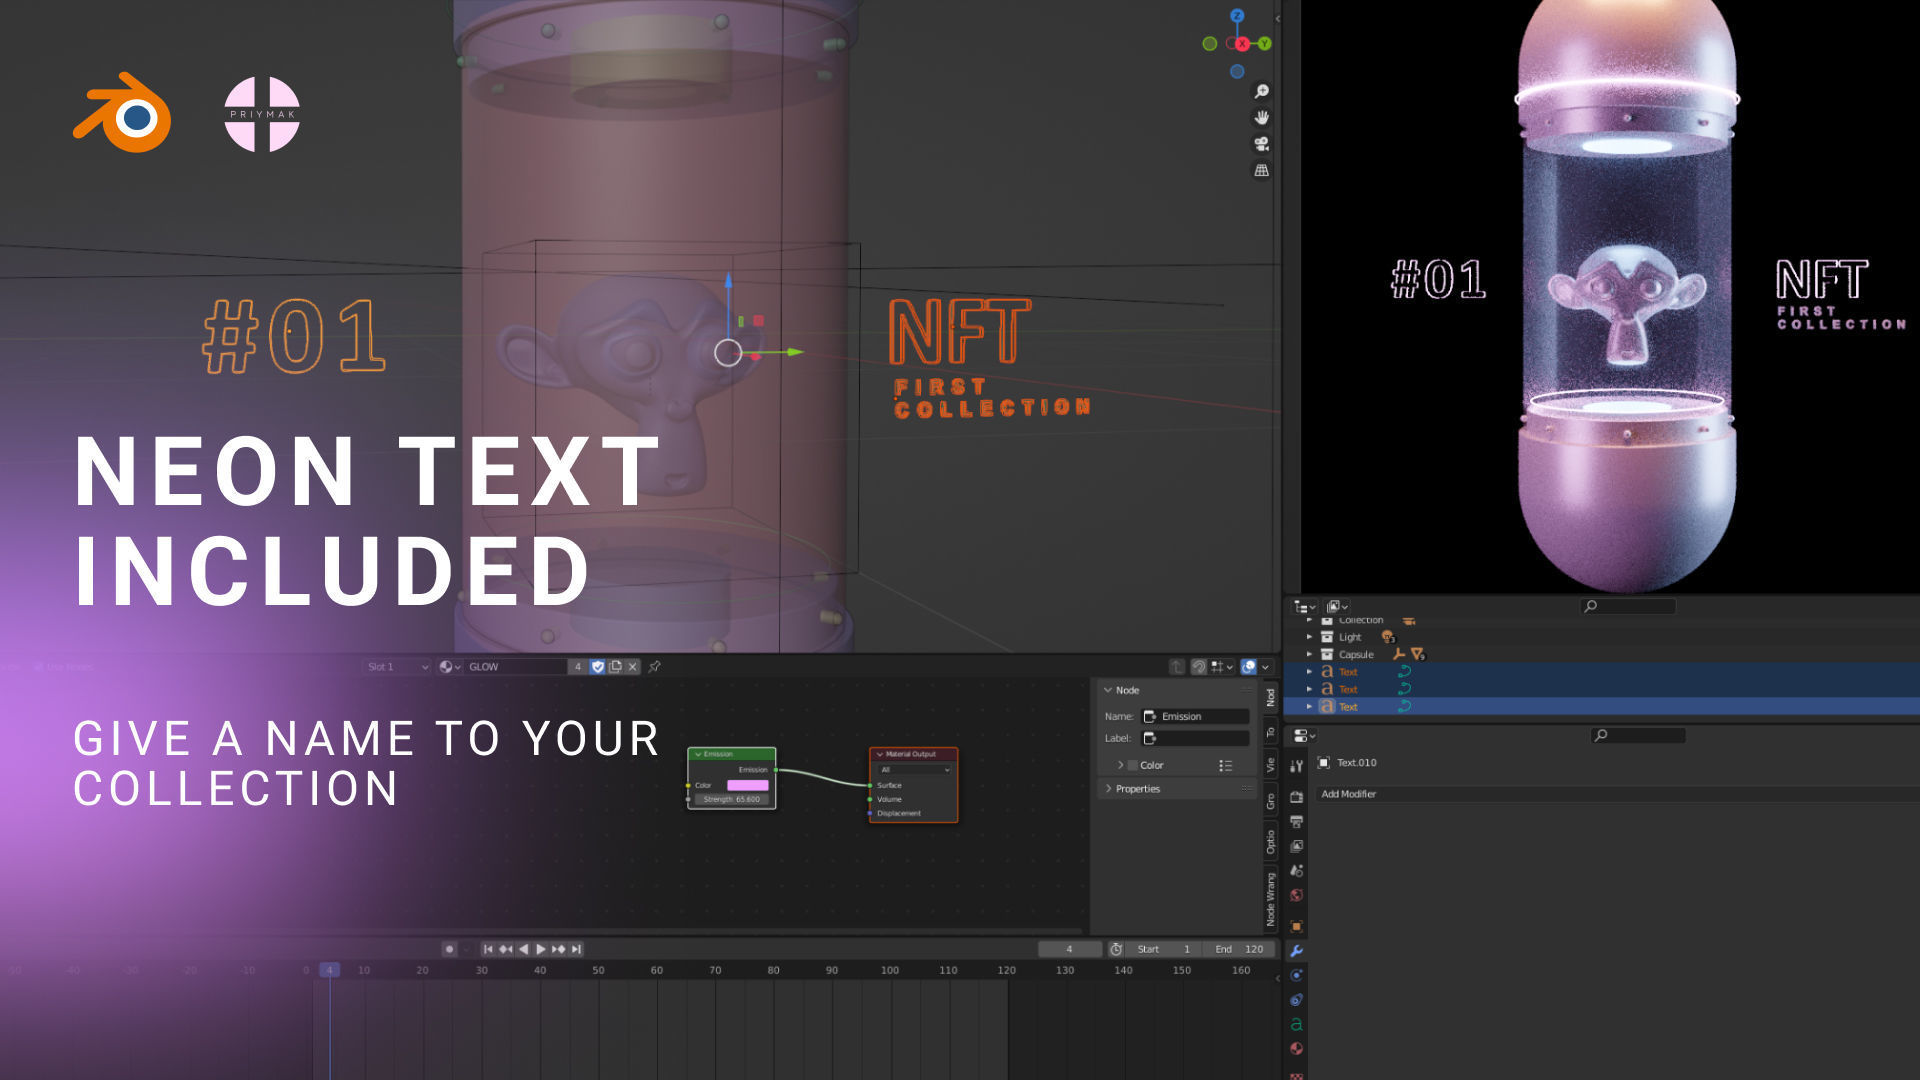This screenshot has height=1080, width=1920.
Task: Open the Output properties tab icon
Action: 1297,822
